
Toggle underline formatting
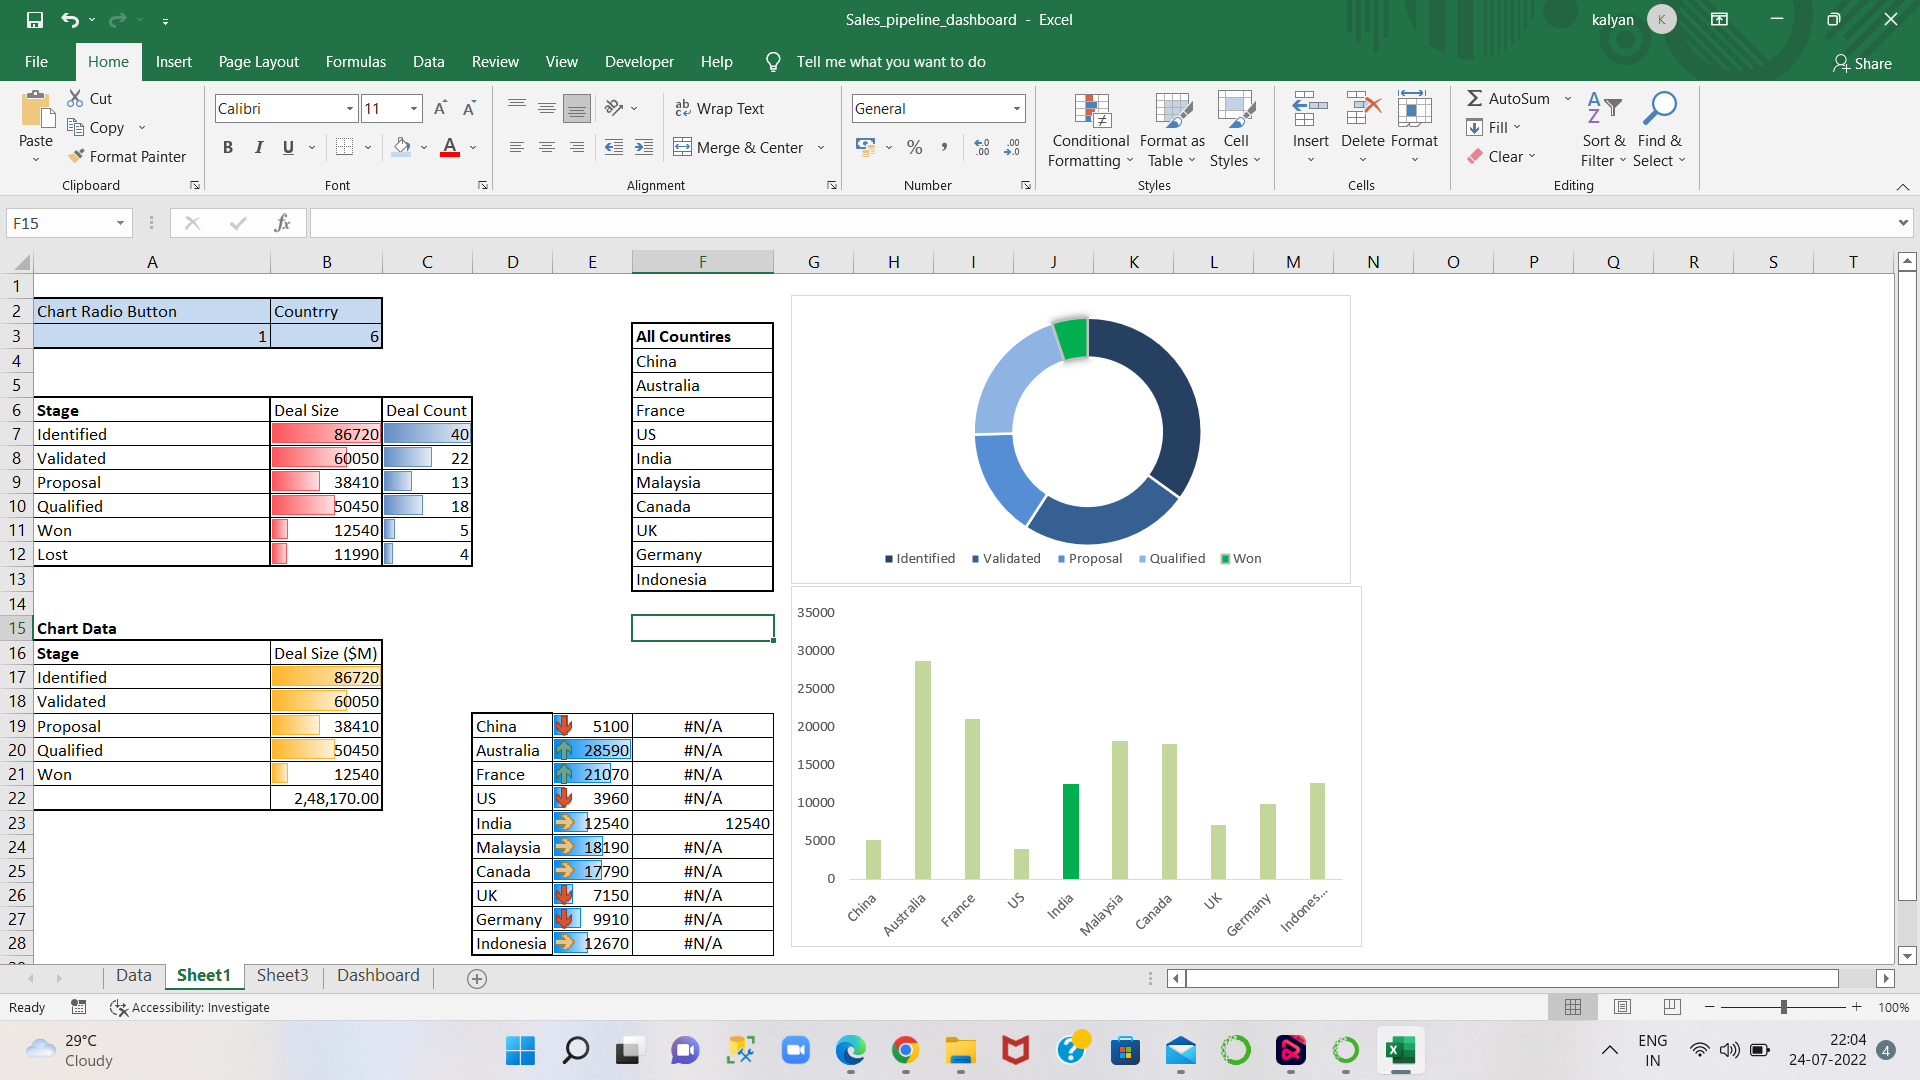point(286,147)
